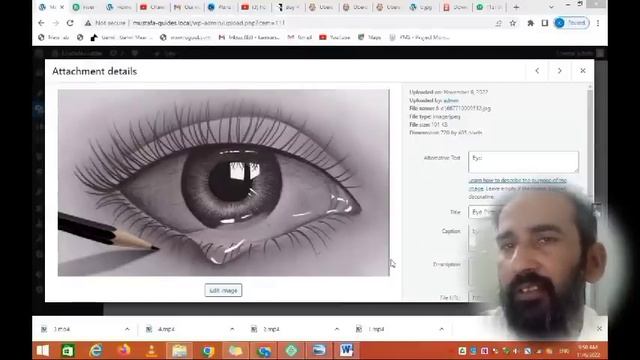Expand the 2.mp4 download options arrow
Image resolution: width=640 pixels, height=360 pixels.
337,329
